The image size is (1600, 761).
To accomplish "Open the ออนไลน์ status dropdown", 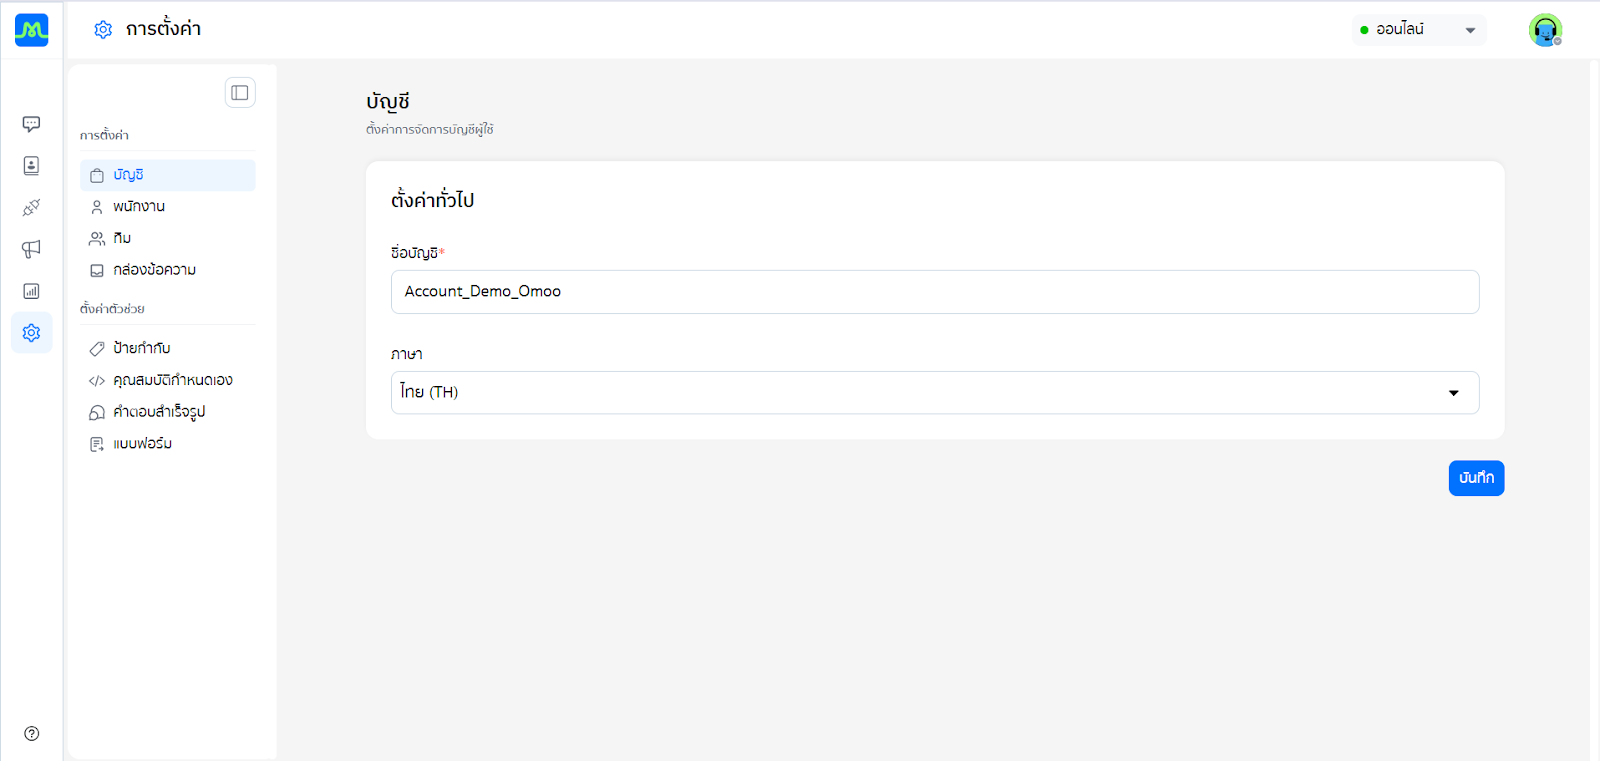I will coord(1419,30).
